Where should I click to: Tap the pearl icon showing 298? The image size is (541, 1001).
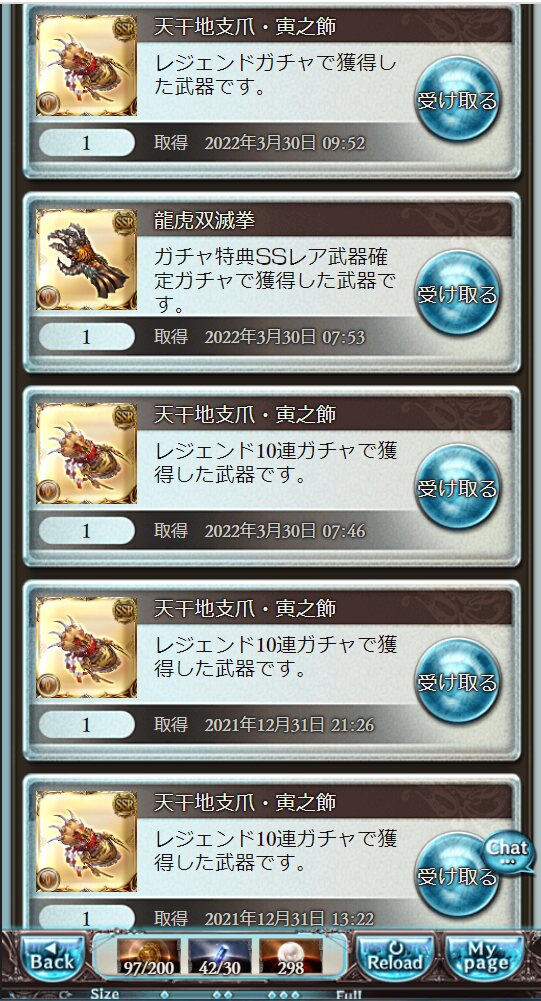291,956
